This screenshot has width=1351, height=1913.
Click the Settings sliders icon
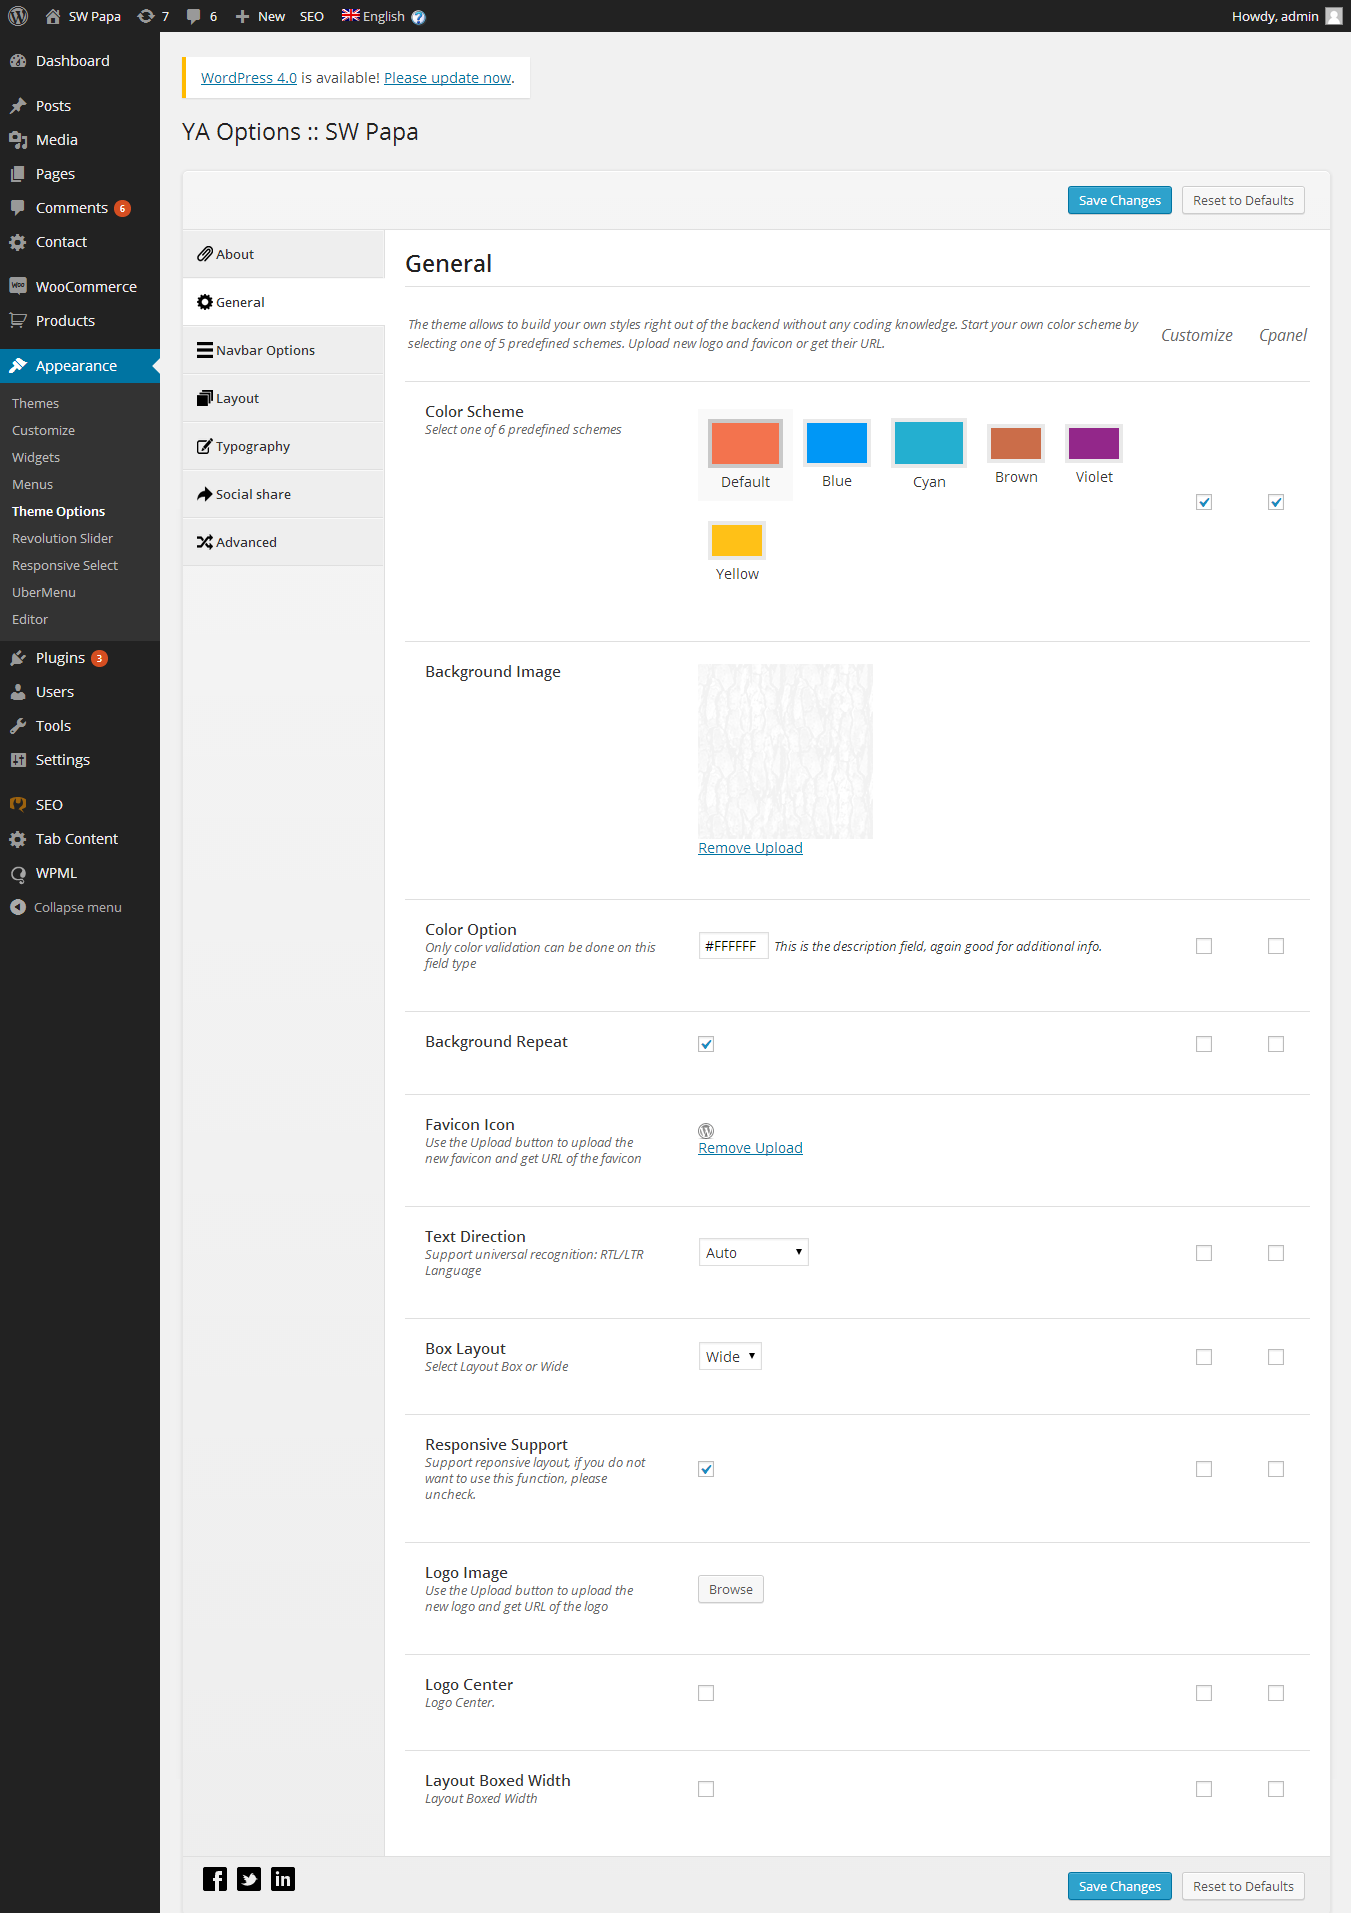coord(18,760)
